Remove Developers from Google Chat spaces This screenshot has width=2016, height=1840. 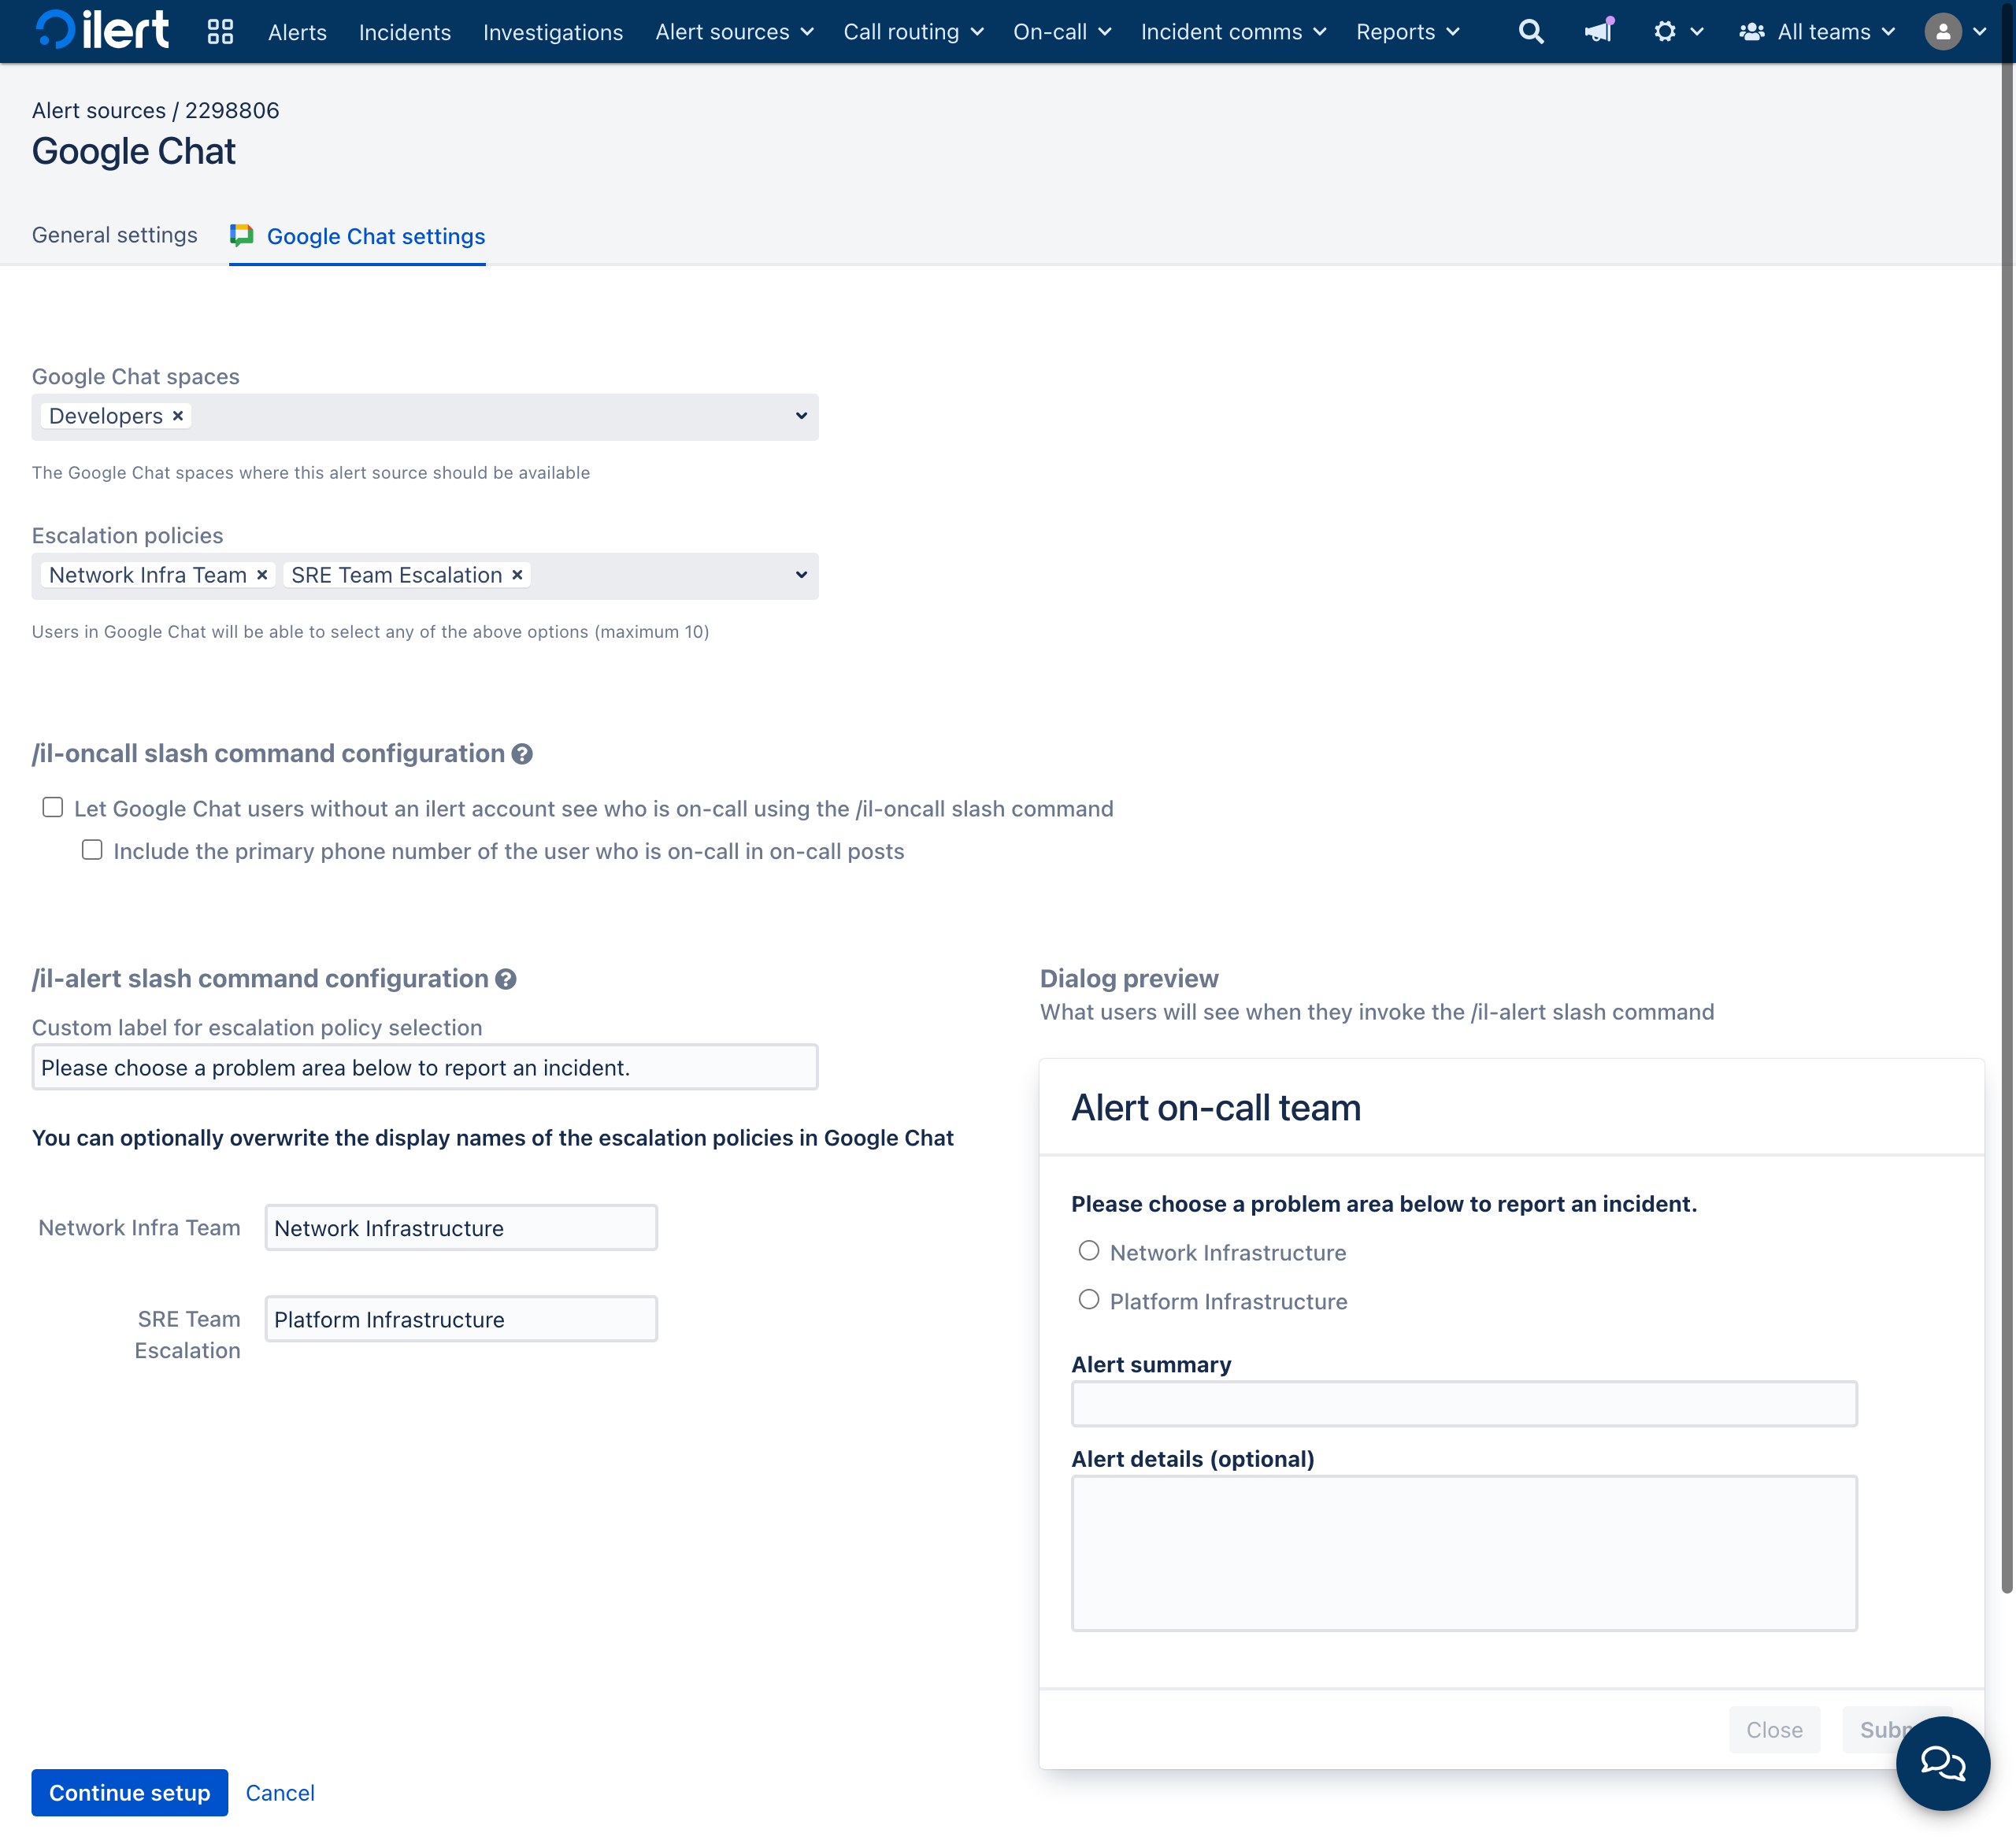click(x=178, y=416)
